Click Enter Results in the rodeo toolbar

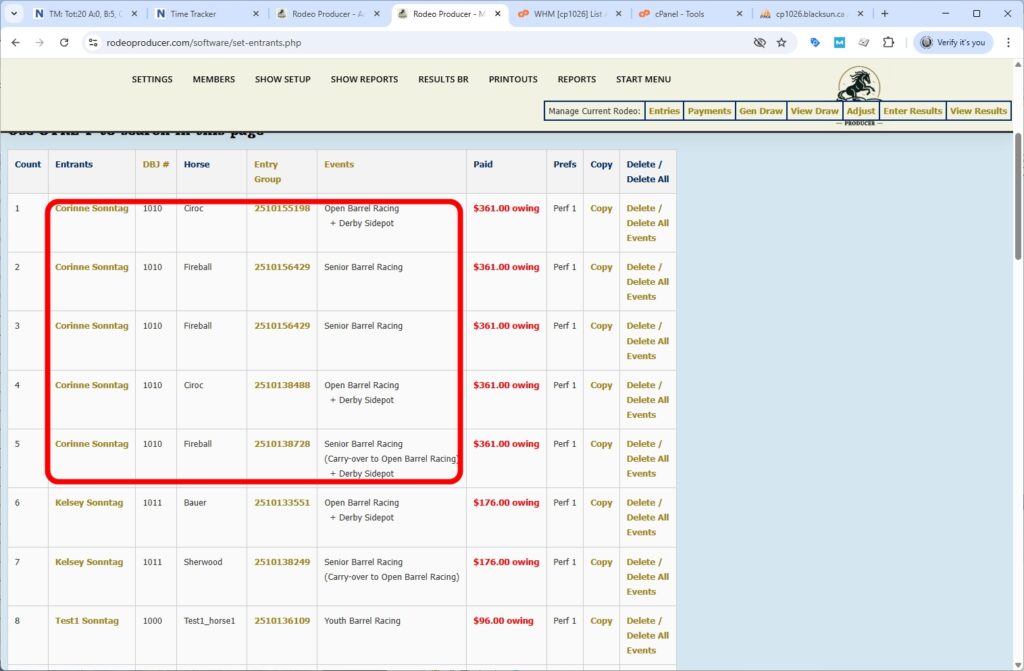click(912, 111)
